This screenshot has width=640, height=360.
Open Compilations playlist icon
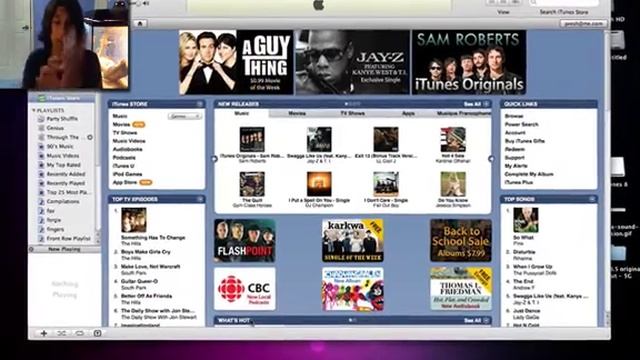click(x=41, y=202)
